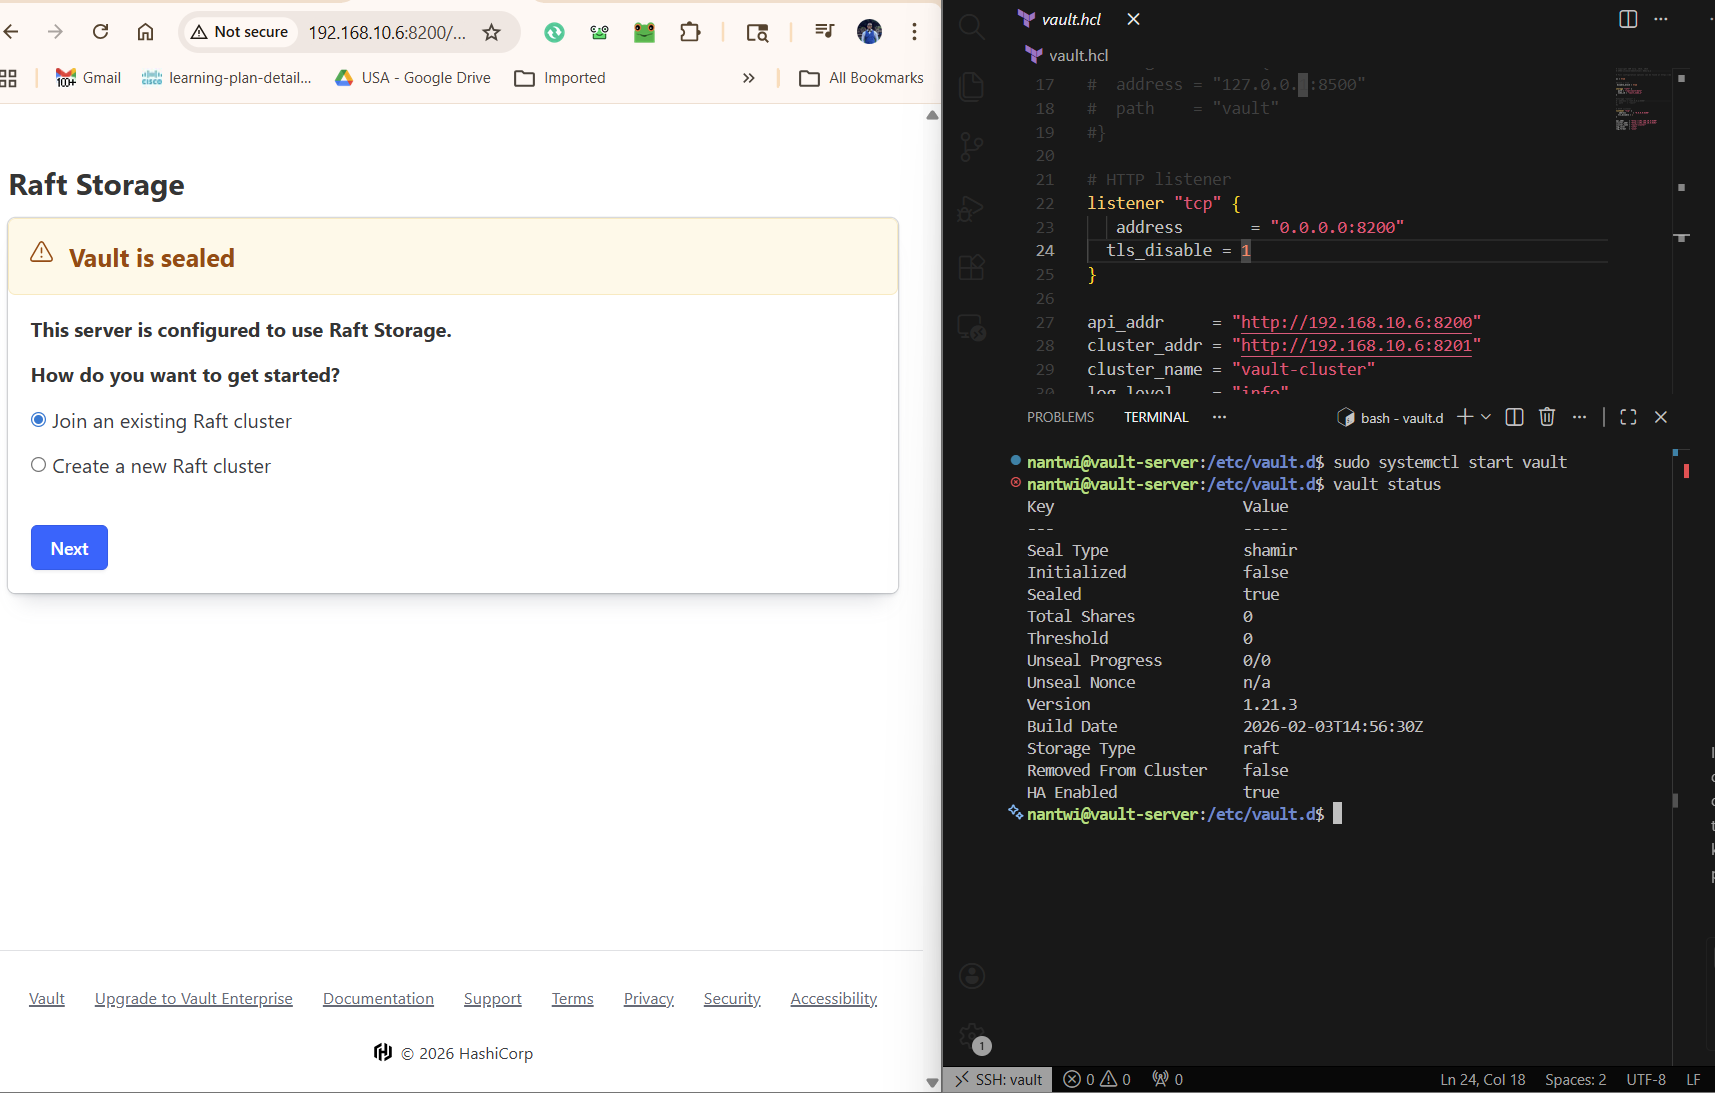Open browser media controls icon
The height and width of the screenshot is (1093, 1715).
click(824, 32)
